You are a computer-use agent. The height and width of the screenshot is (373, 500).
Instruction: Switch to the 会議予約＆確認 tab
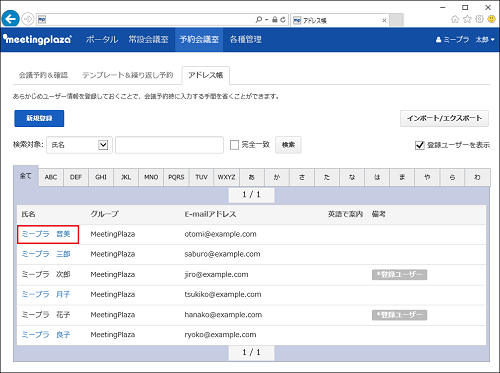point(43,75)
